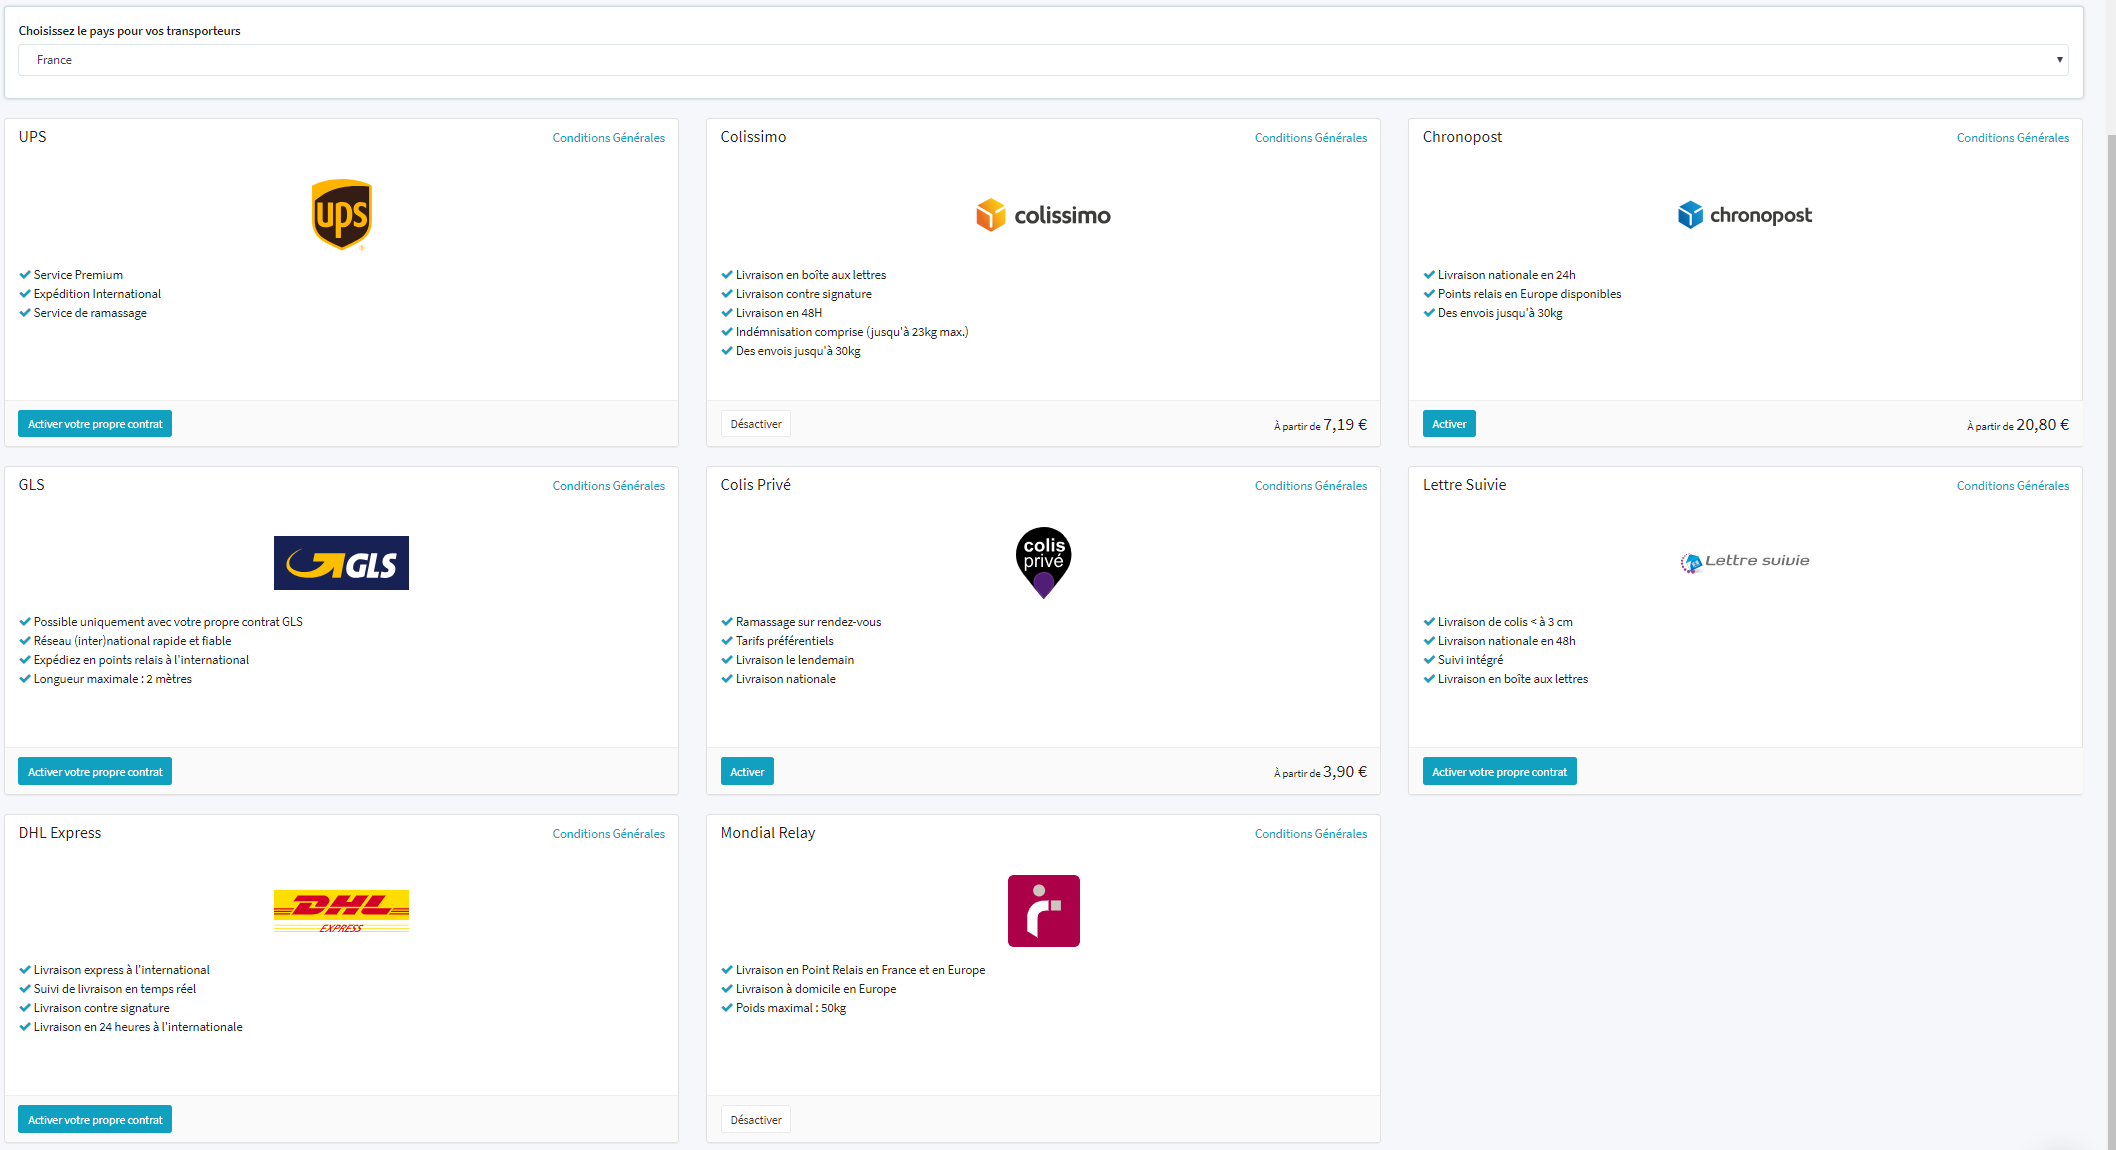Click the Colissimo card title

(x=753, y=137)
